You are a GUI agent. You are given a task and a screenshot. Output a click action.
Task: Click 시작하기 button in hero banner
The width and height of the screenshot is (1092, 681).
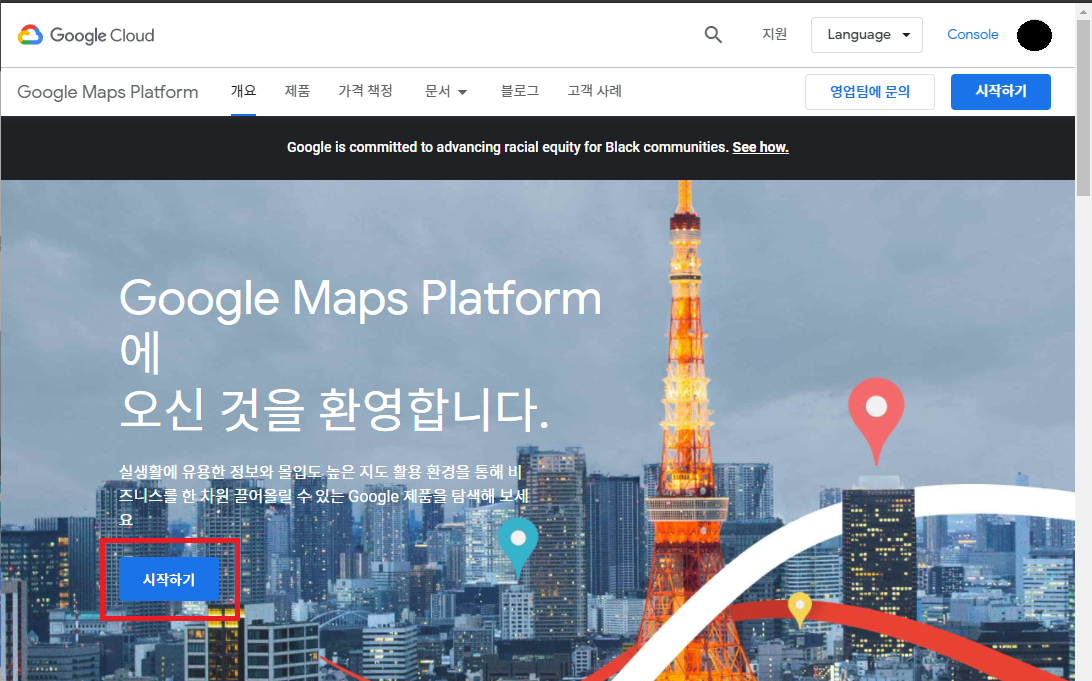point(169,579)
